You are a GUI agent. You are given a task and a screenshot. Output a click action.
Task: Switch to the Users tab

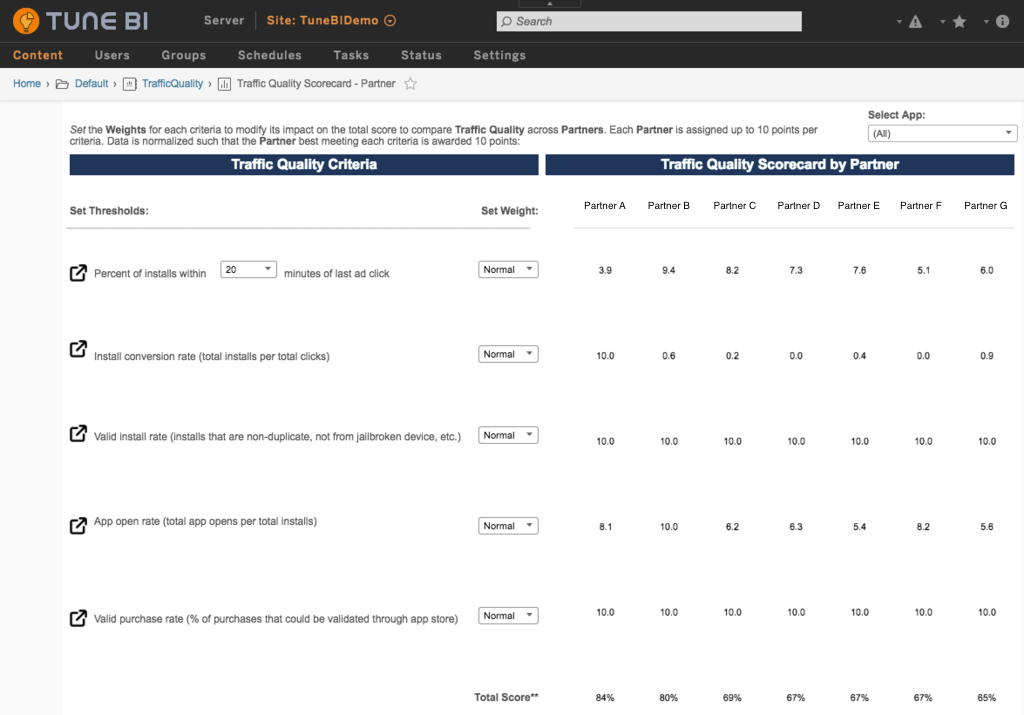pyautogui.click(x=112, y=56)
